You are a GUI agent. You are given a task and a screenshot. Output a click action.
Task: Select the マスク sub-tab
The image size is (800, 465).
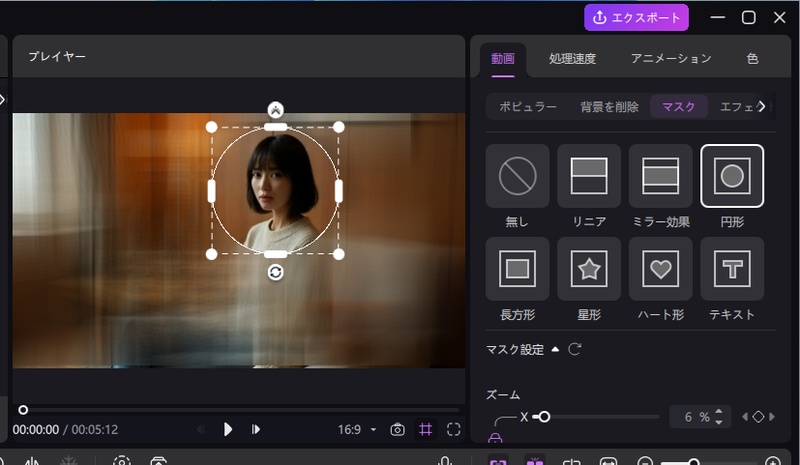tap(679, 107)
